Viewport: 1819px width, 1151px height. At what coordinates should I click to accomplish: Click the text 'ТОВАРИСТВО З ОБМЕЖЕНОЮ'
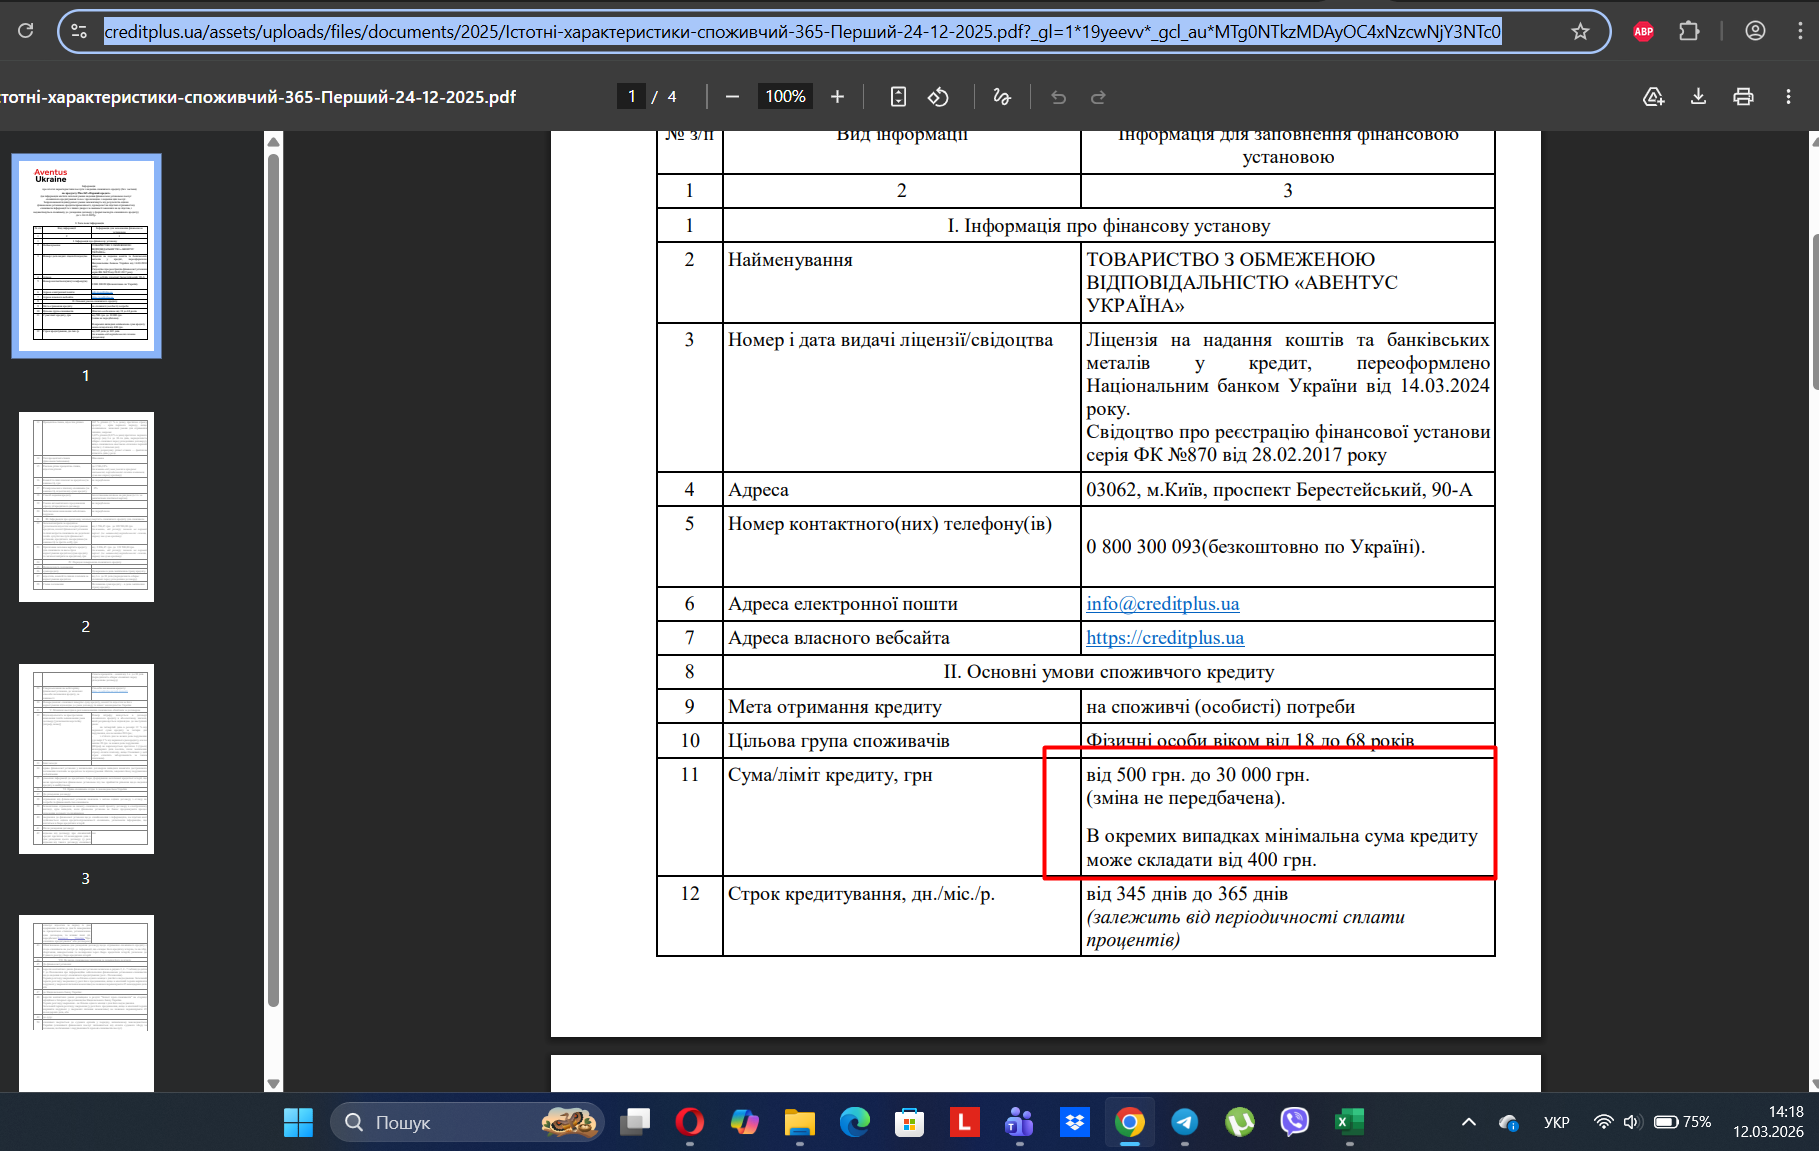click(1231, 260)
